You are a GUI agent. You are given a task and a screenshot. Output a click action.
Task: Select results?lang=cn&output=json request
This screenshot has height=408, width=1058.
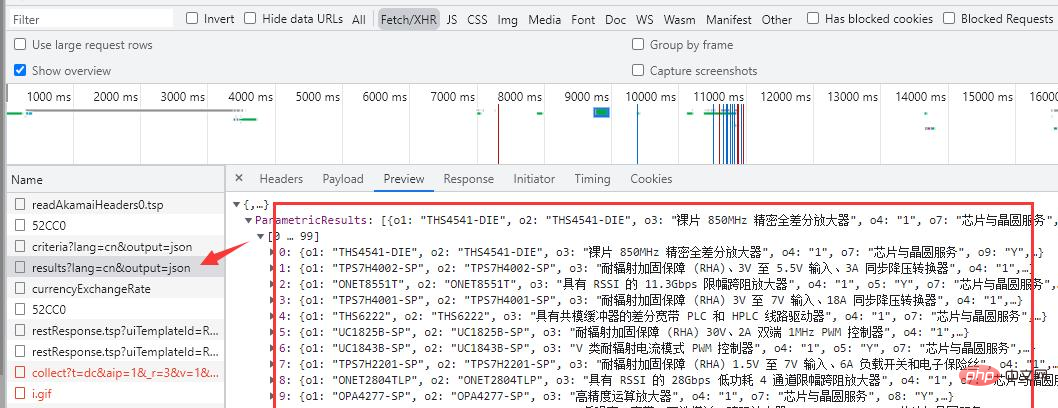coord(111,267)
